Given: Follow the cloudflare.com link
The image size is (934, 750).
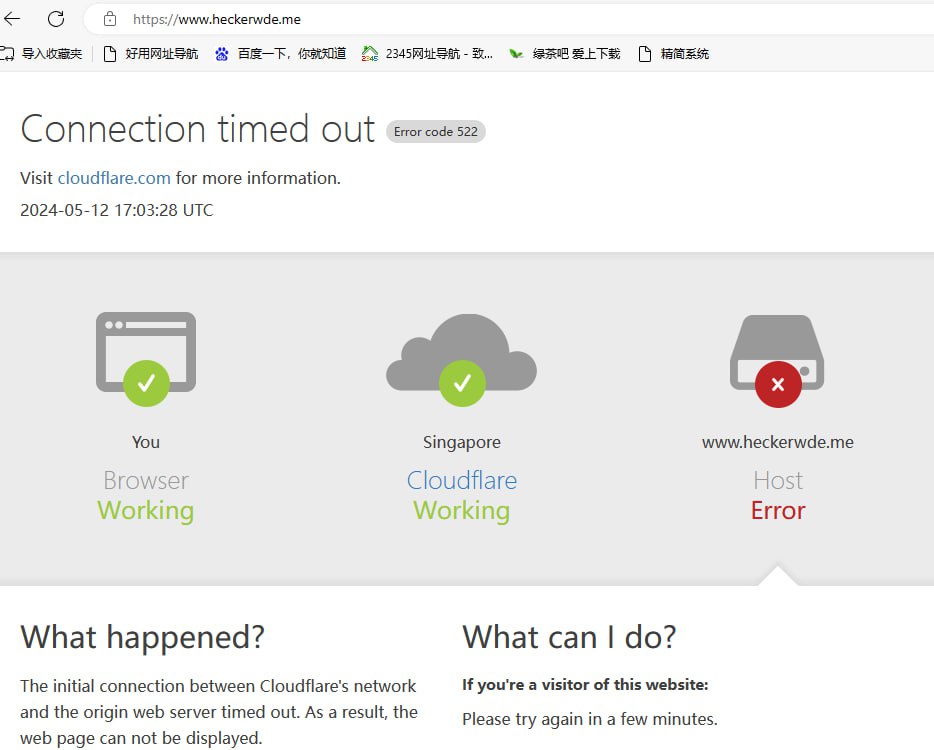Looking at the screenshot, I should [x=114, y=178].
